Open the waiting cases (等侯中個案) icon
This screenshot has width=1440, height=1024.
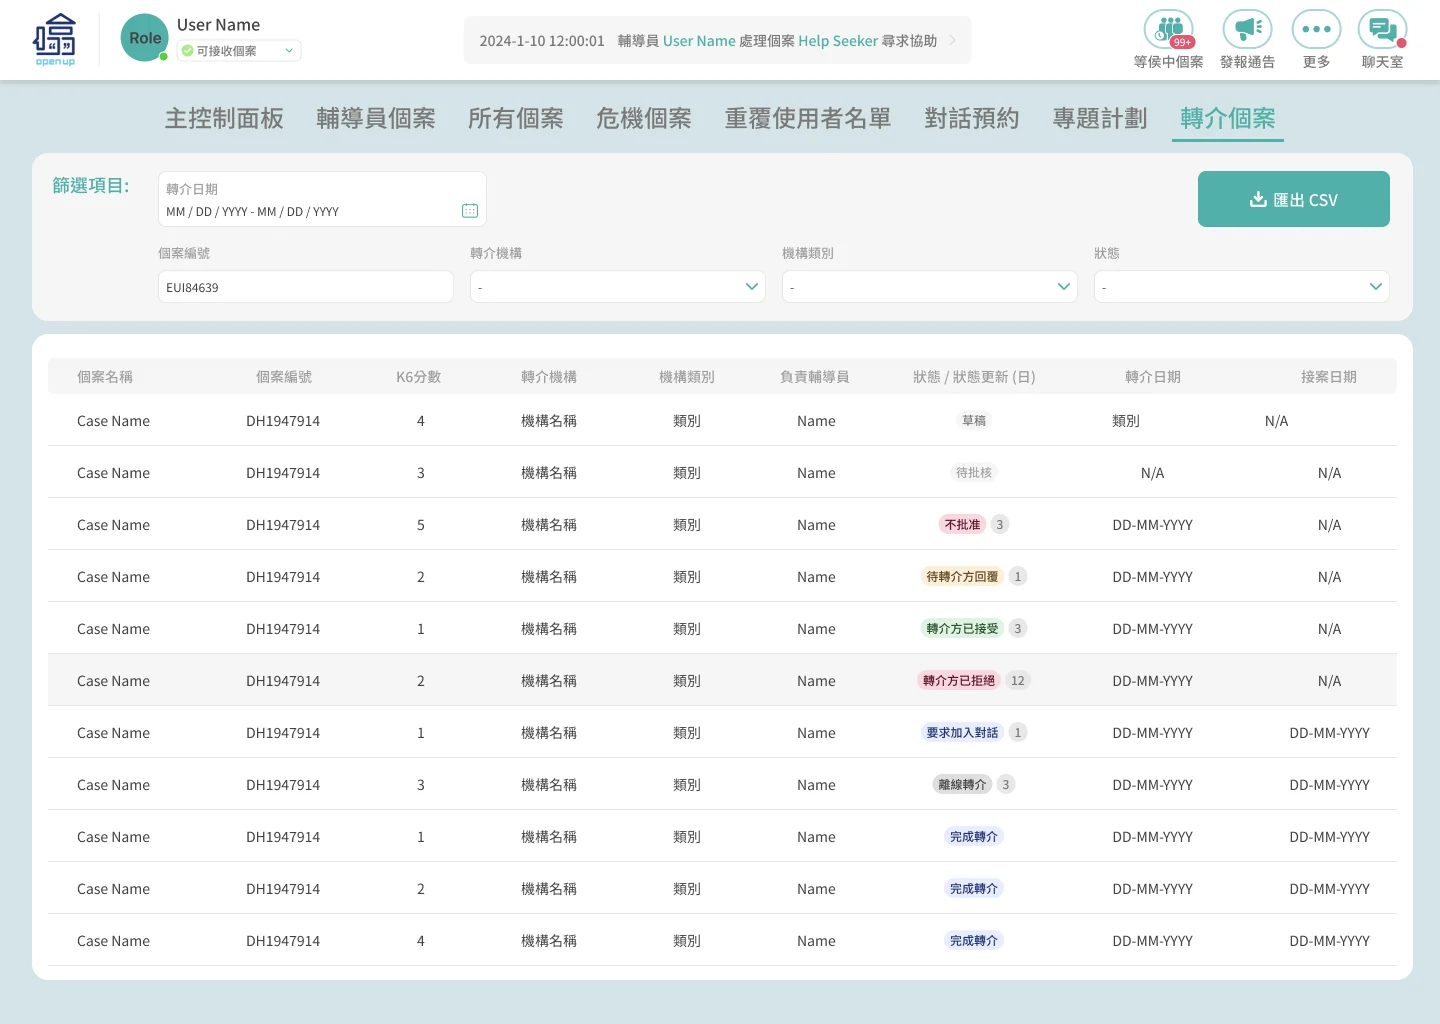coord(1169,29)
